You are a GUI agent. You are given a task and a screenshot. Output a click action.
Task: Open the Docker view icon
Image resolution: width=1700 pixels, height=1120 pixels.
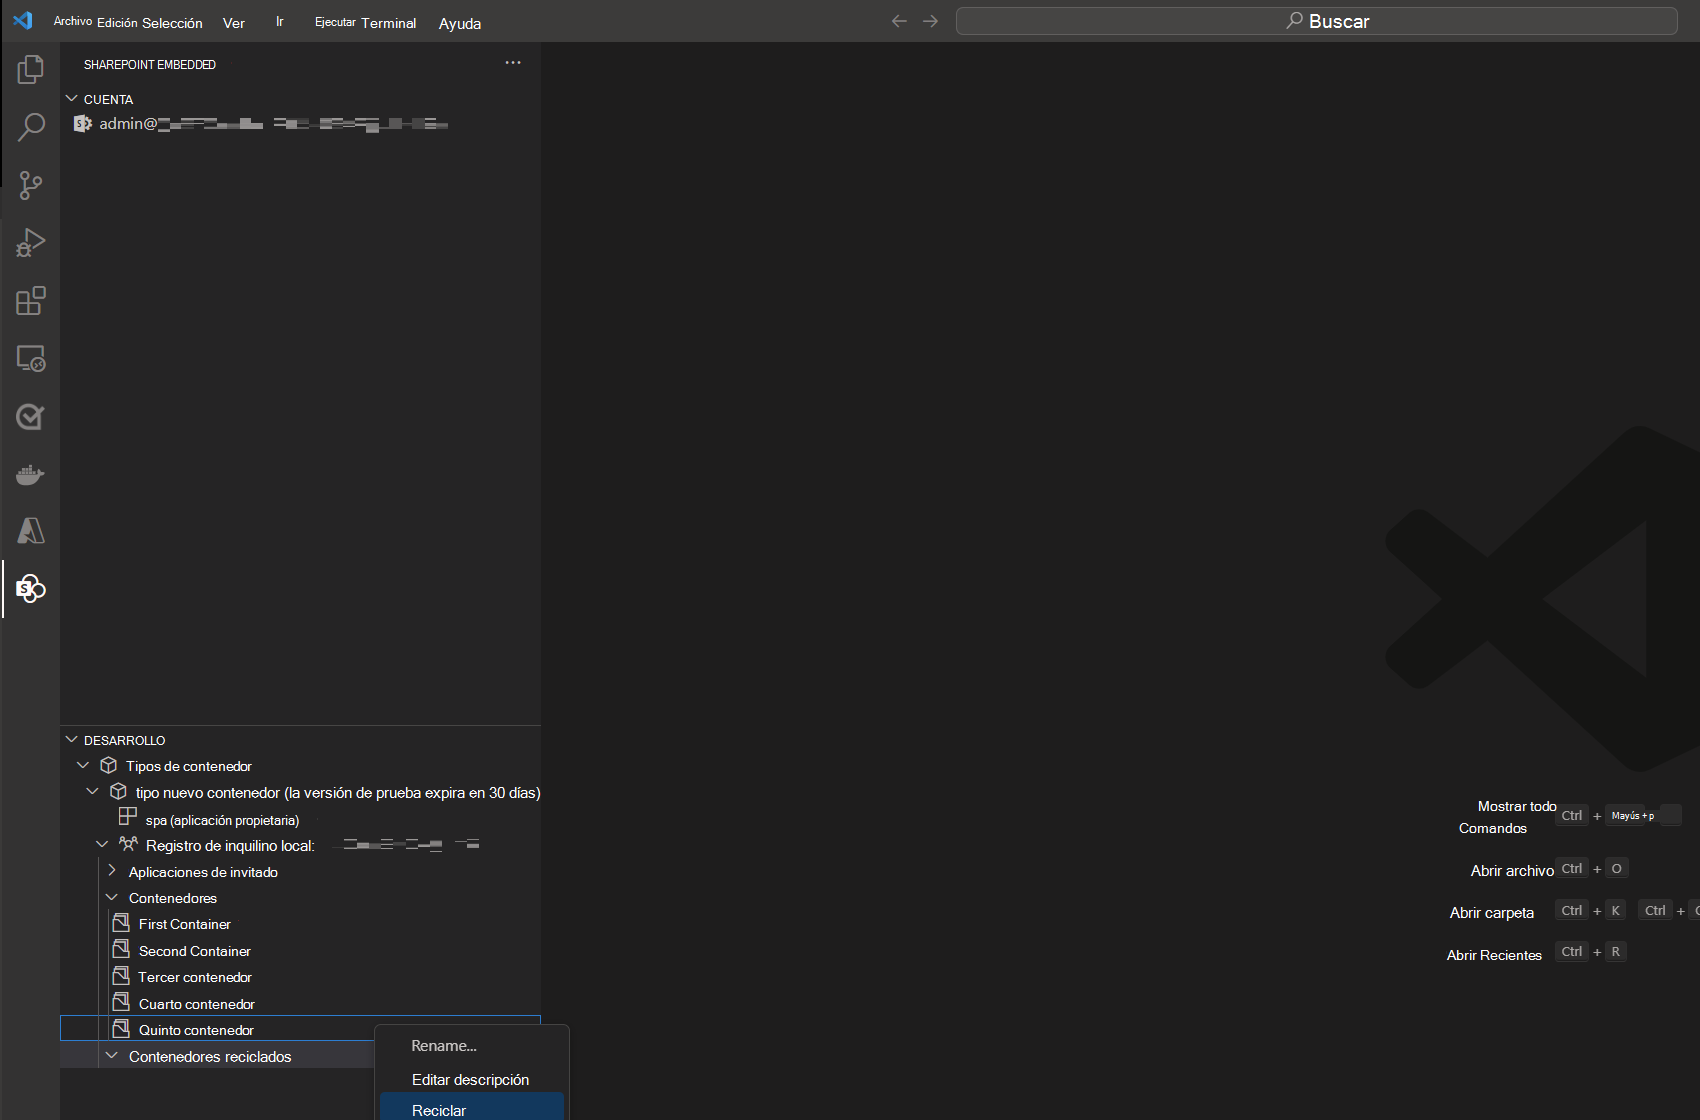click(31, 474)
